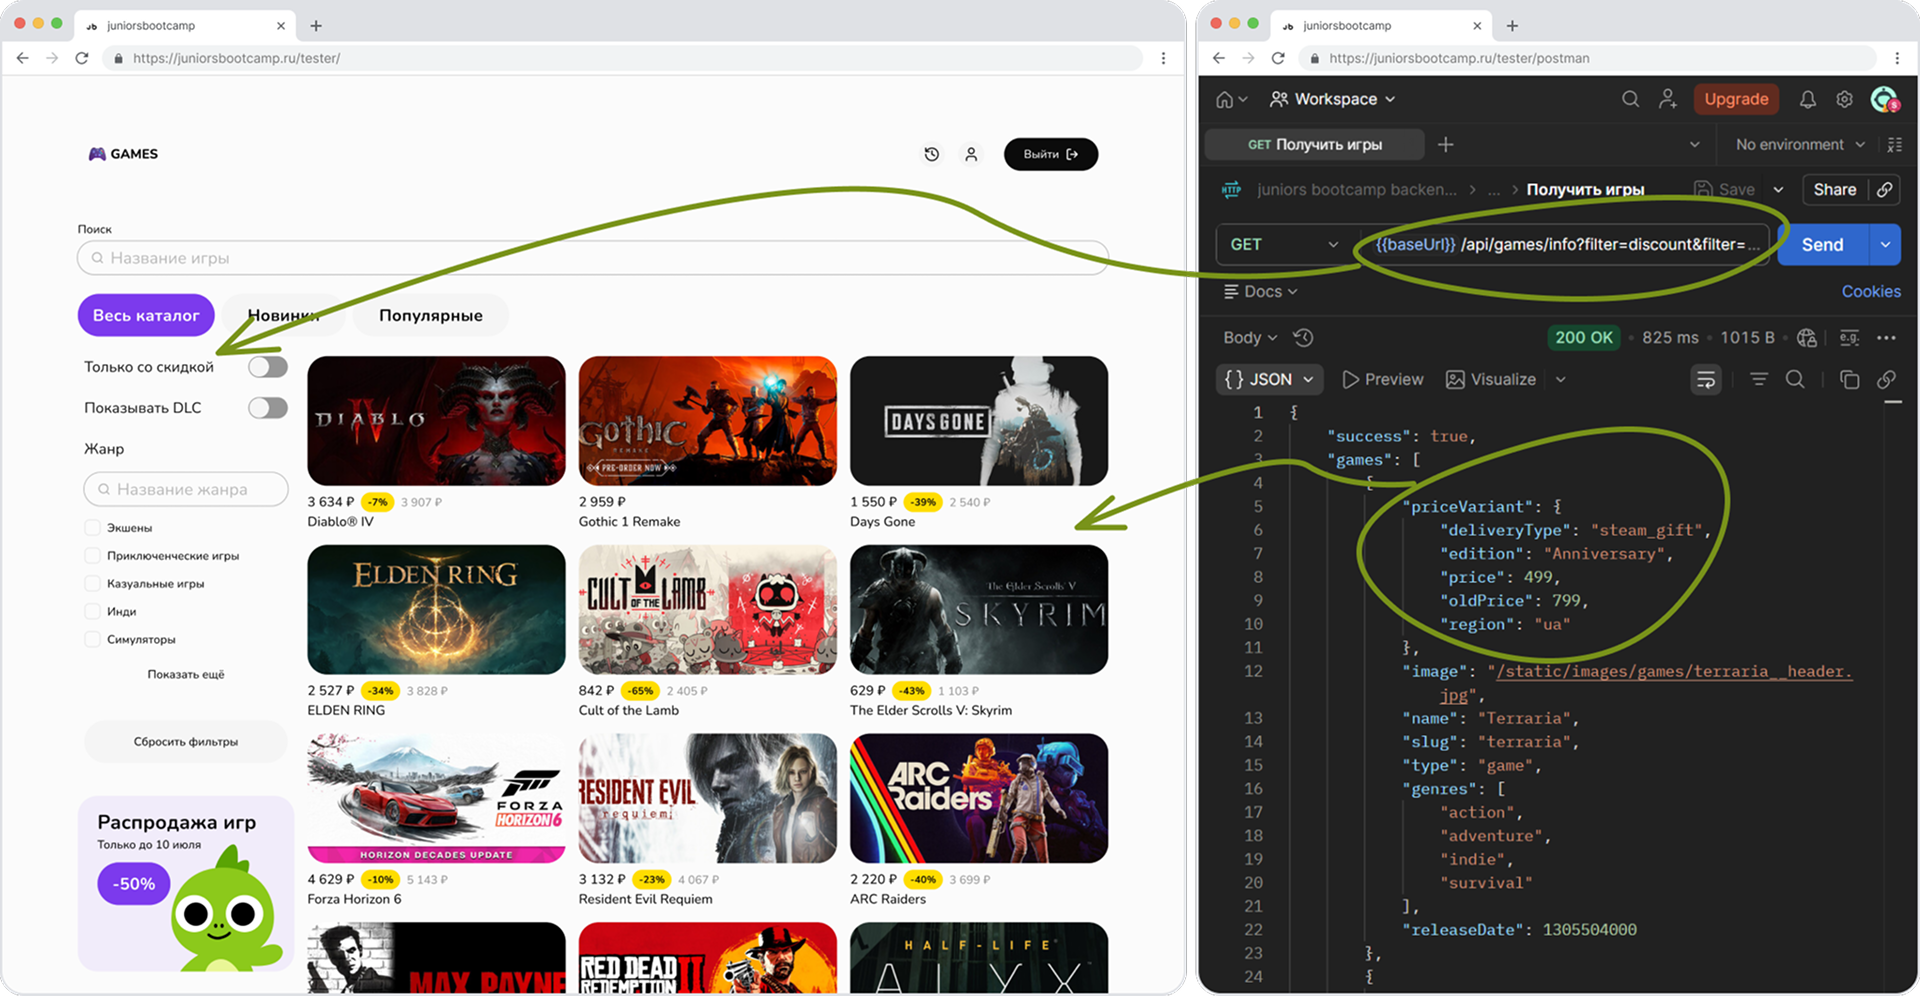This screenshot has width=1920, height=996.
Task: Open the Postman home icon dropdown
Action: tap(1231, 99)
